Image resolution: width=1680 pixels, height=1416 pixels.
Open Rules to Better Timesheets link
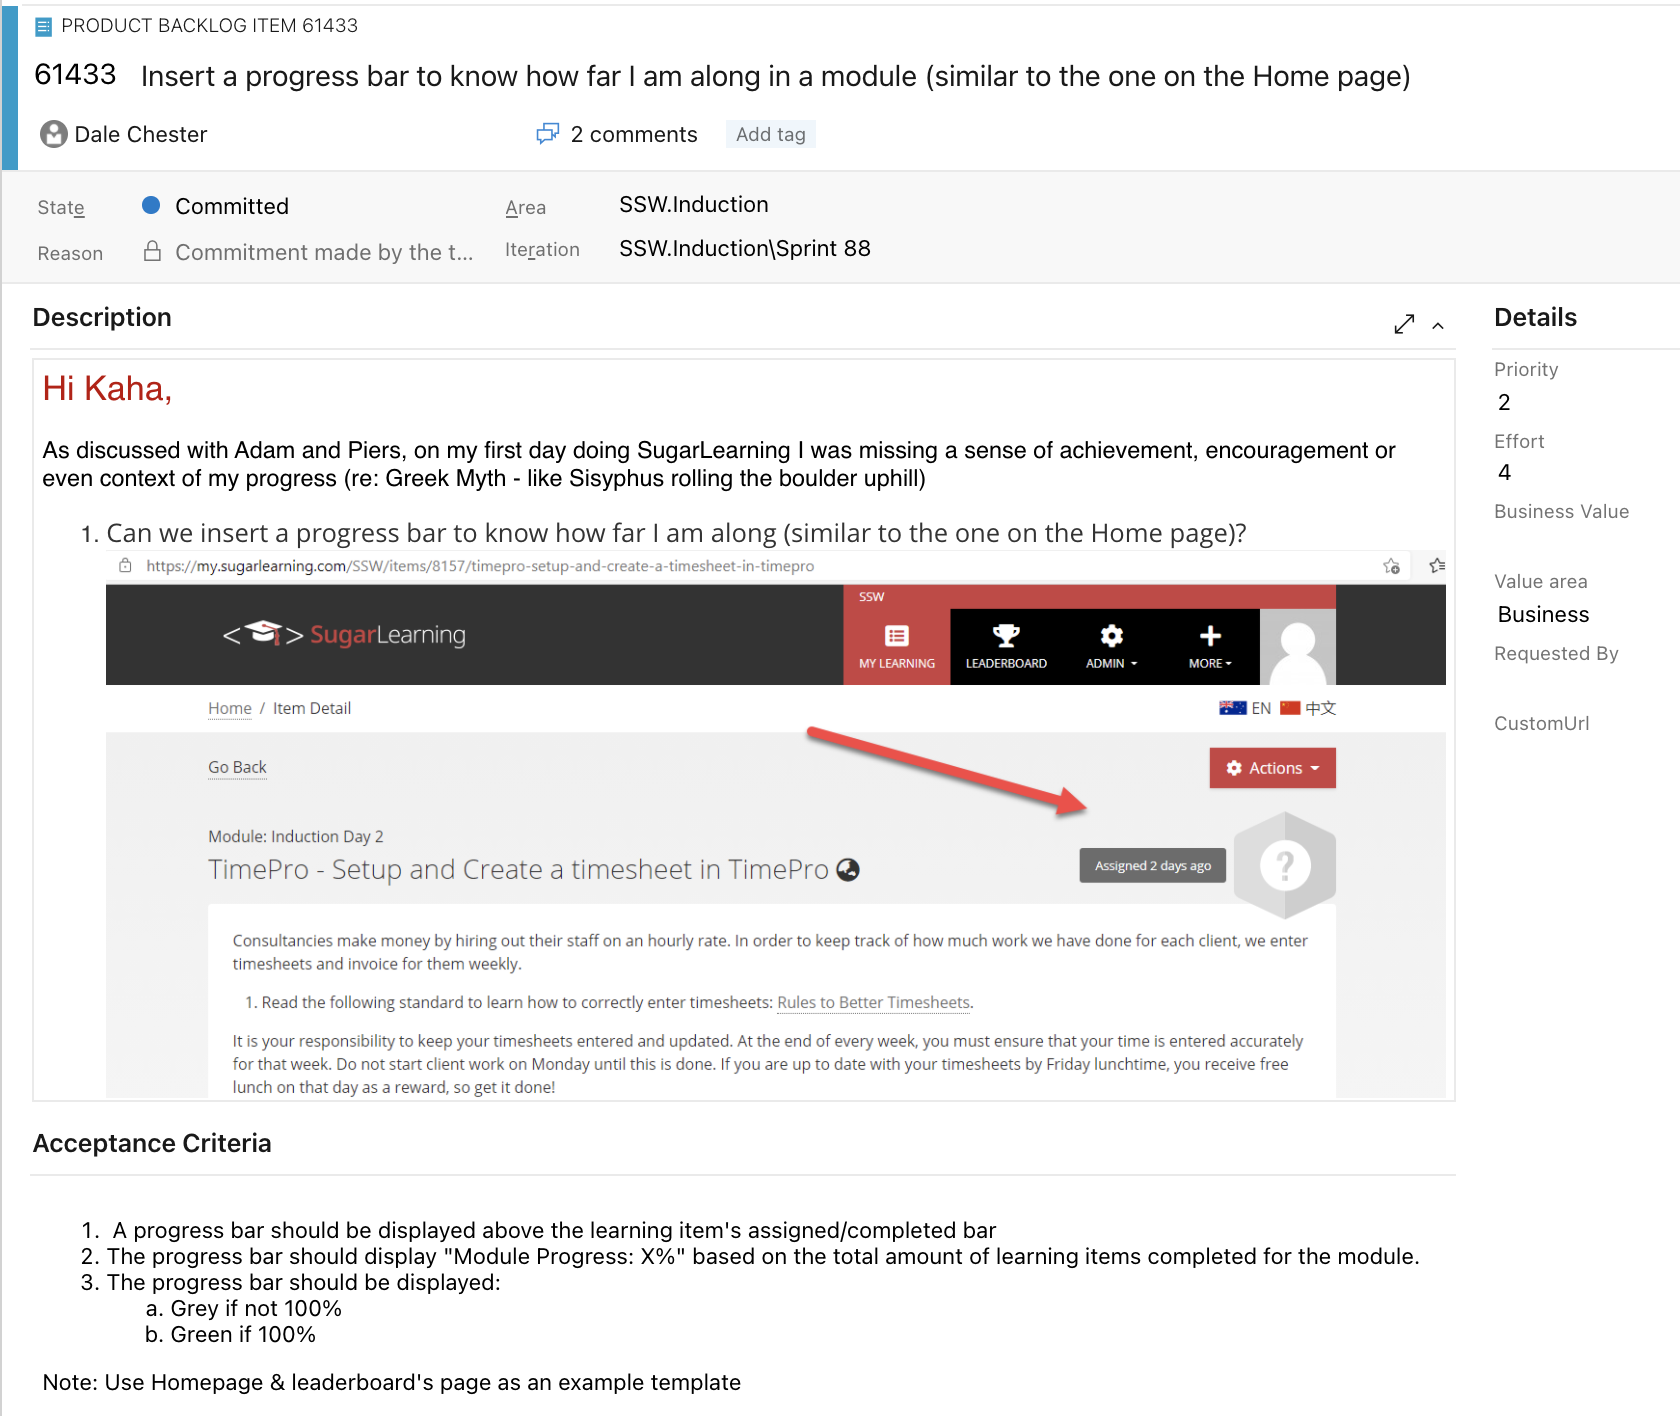click(873, 1002)
